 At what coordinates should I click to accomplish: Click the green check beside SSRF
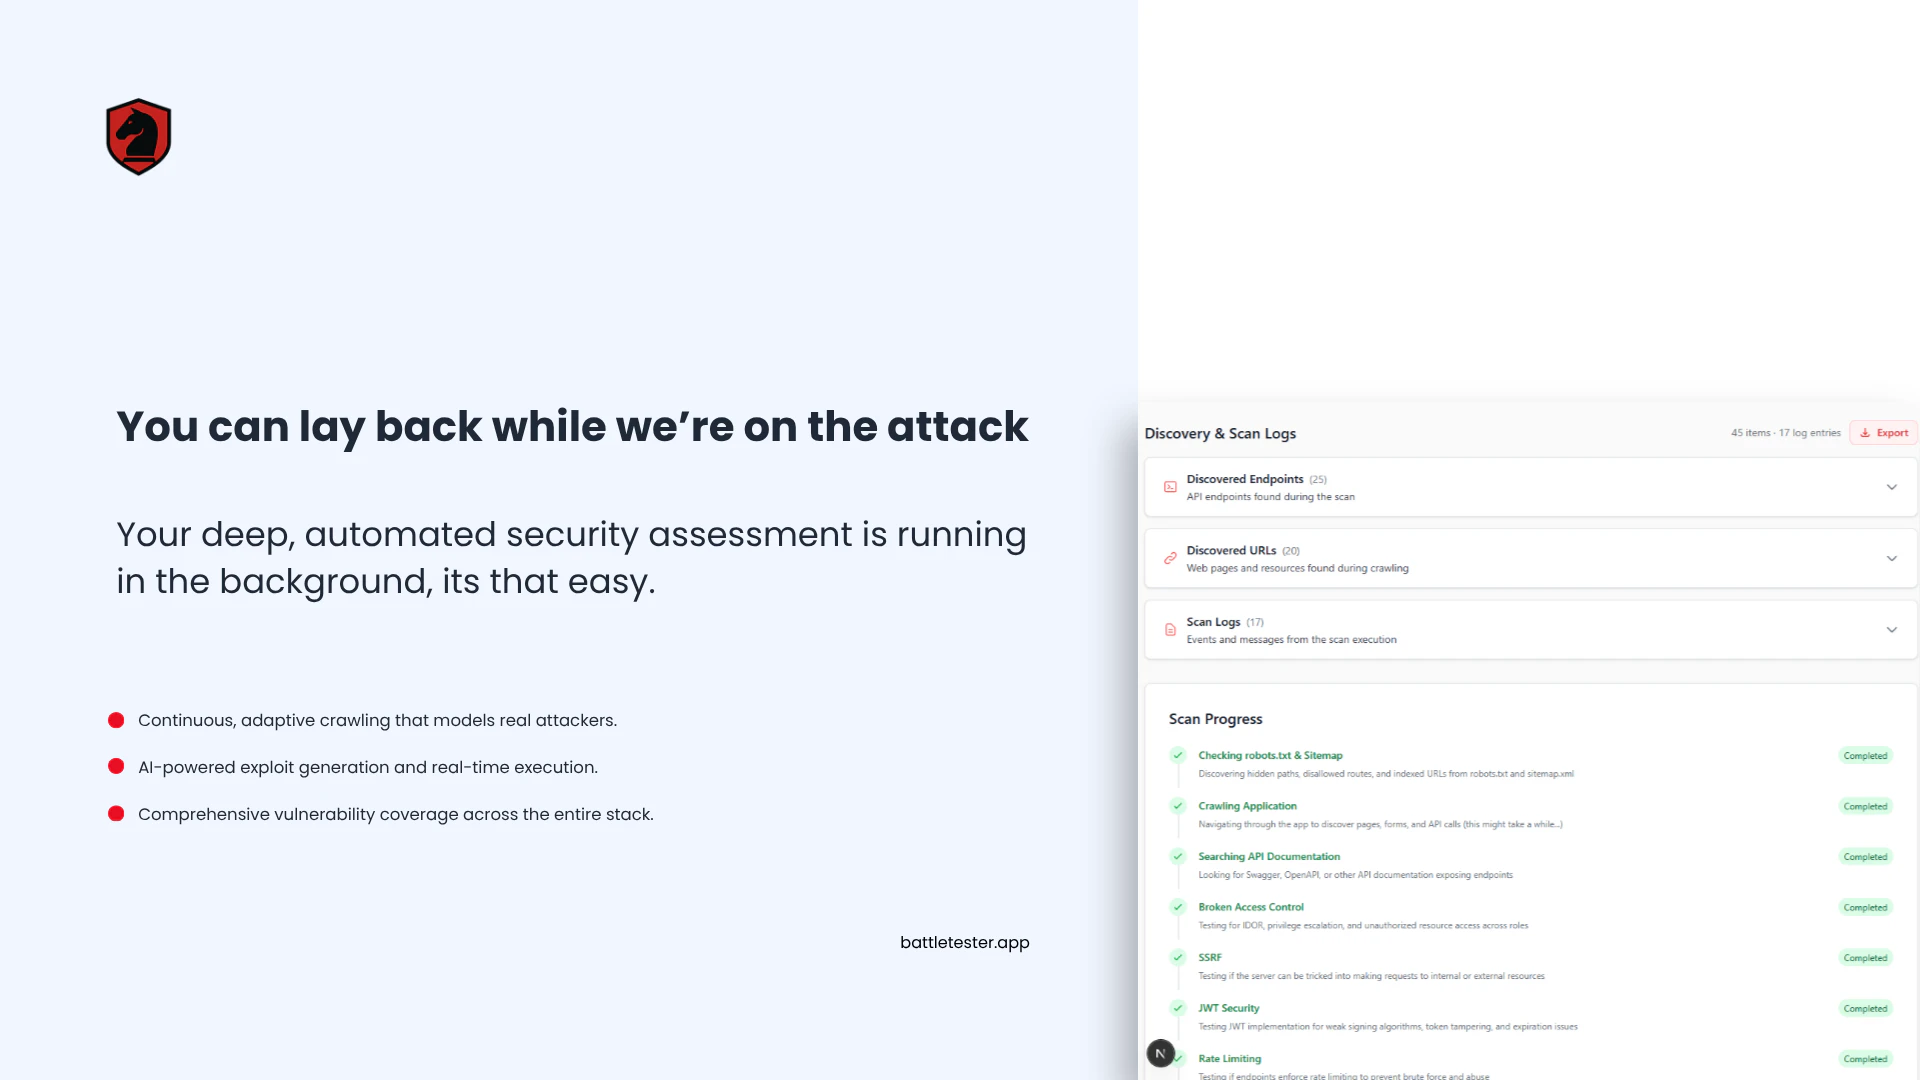(1178, 957)
